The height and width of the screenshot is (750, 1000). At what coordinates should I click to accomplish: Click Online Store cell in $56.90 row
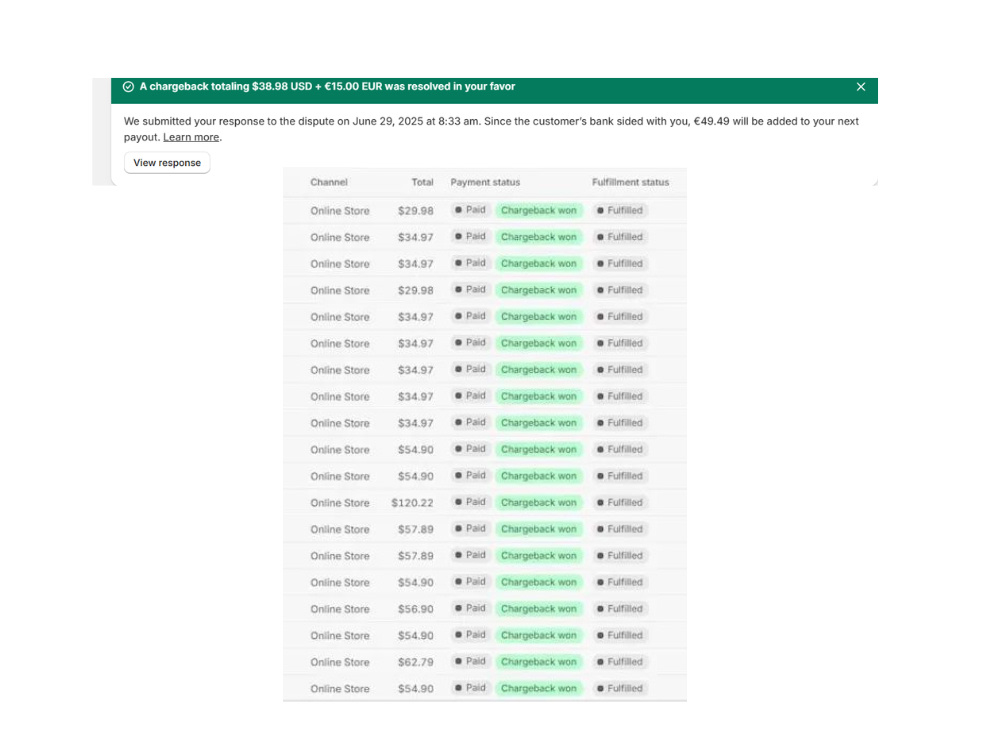tap(340, 609)
